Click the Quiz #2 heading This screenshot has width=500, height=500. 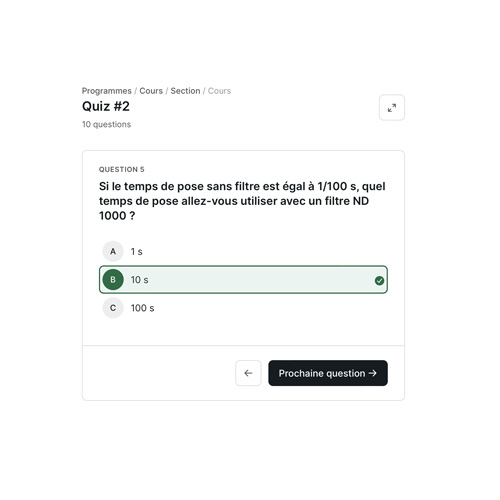tap(106, 106)
